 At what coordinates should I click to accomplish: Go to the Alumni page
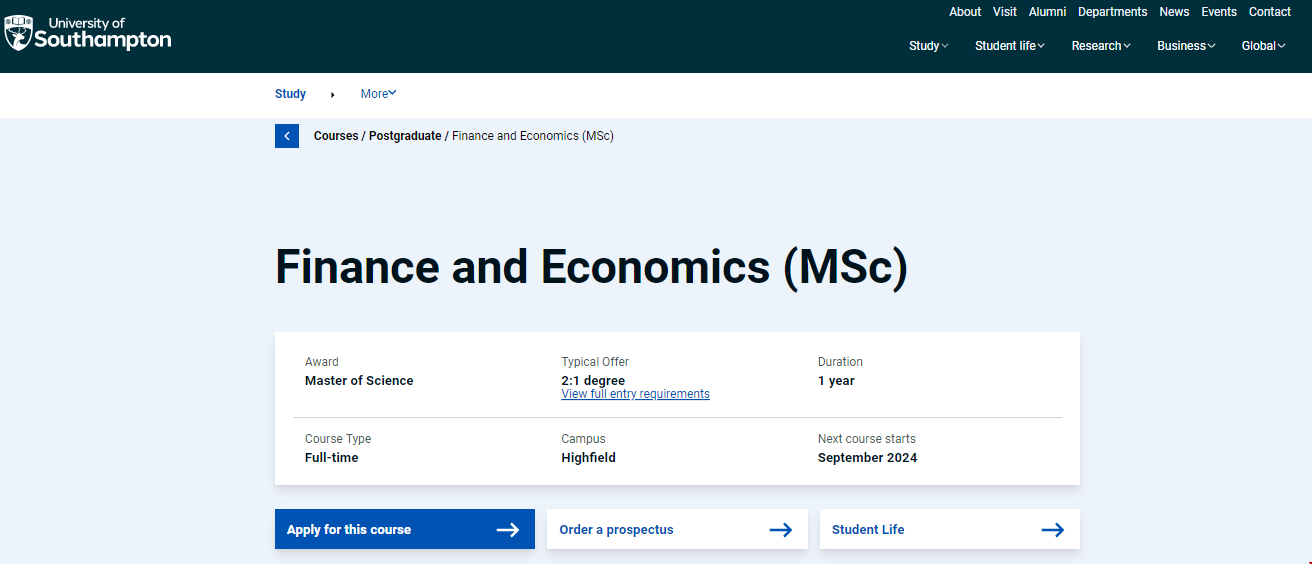1047,12
